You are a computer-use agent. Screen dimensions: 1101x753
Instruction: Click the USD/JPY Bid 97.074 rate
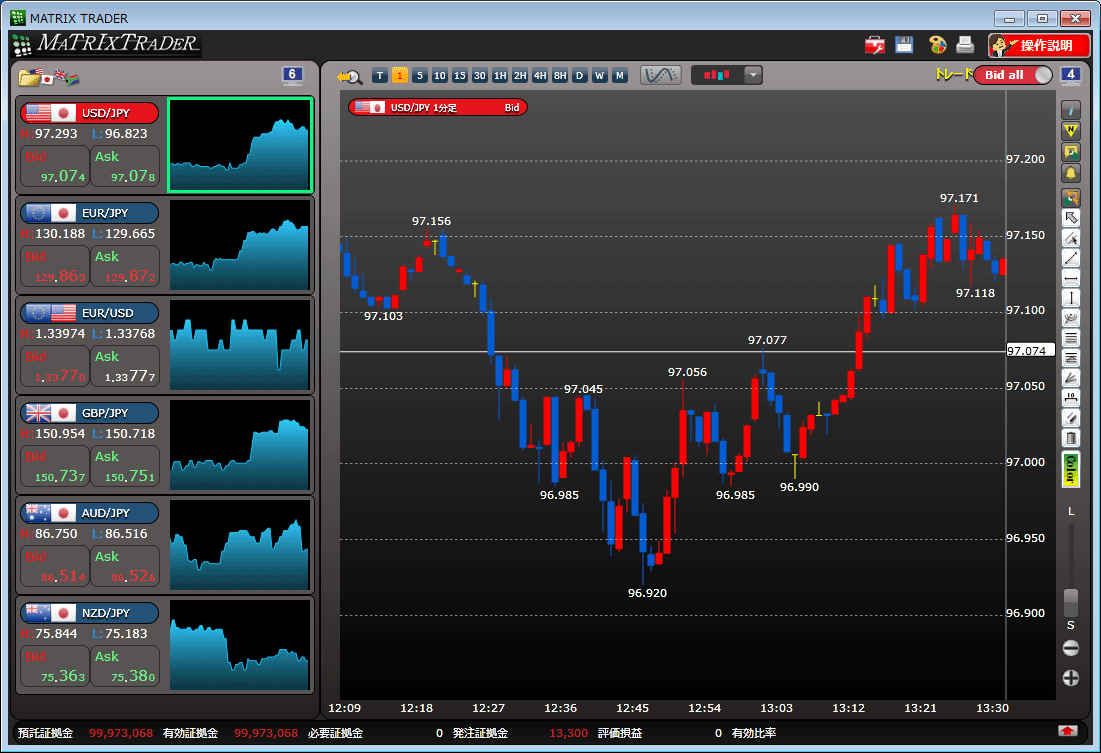[55, 166]
